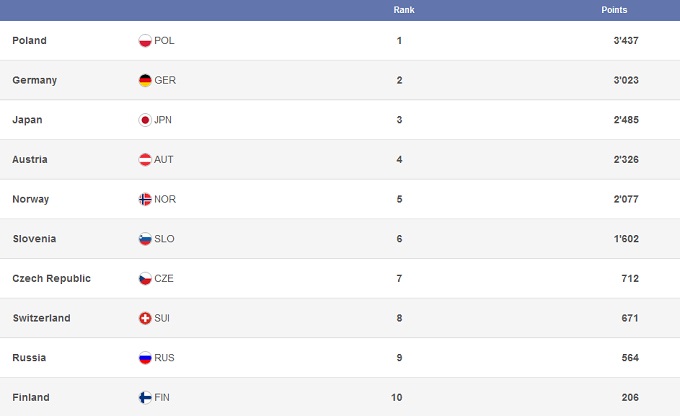Click the Norway flag icon

pos(145,199)
